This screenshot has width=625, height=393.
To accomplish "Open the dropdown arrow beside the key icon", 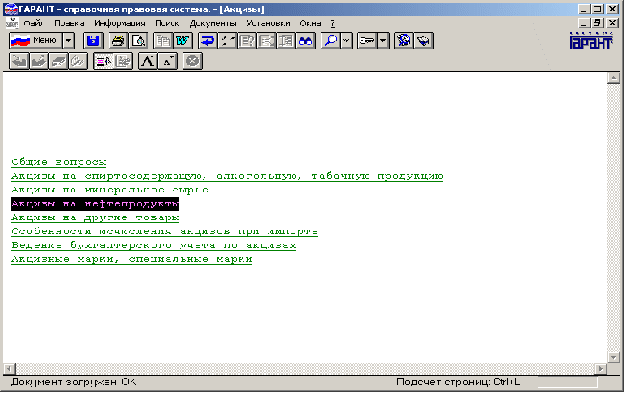I will (383, 41).
